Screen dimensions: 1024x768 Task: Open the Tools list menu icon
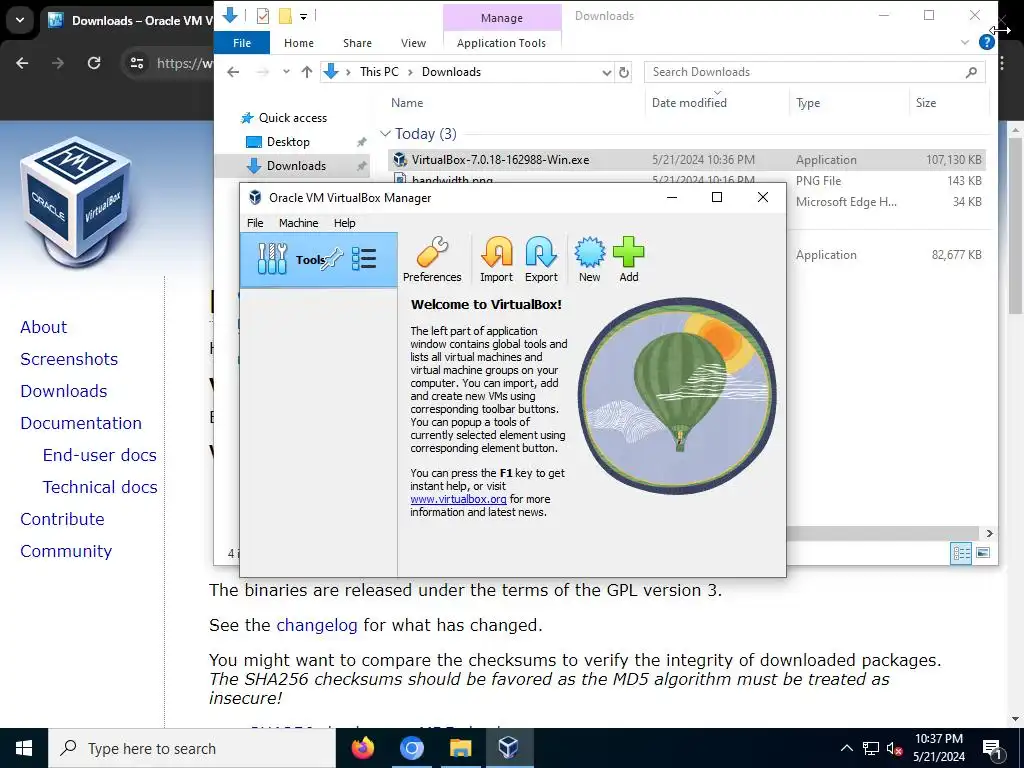tap(364, 259)
